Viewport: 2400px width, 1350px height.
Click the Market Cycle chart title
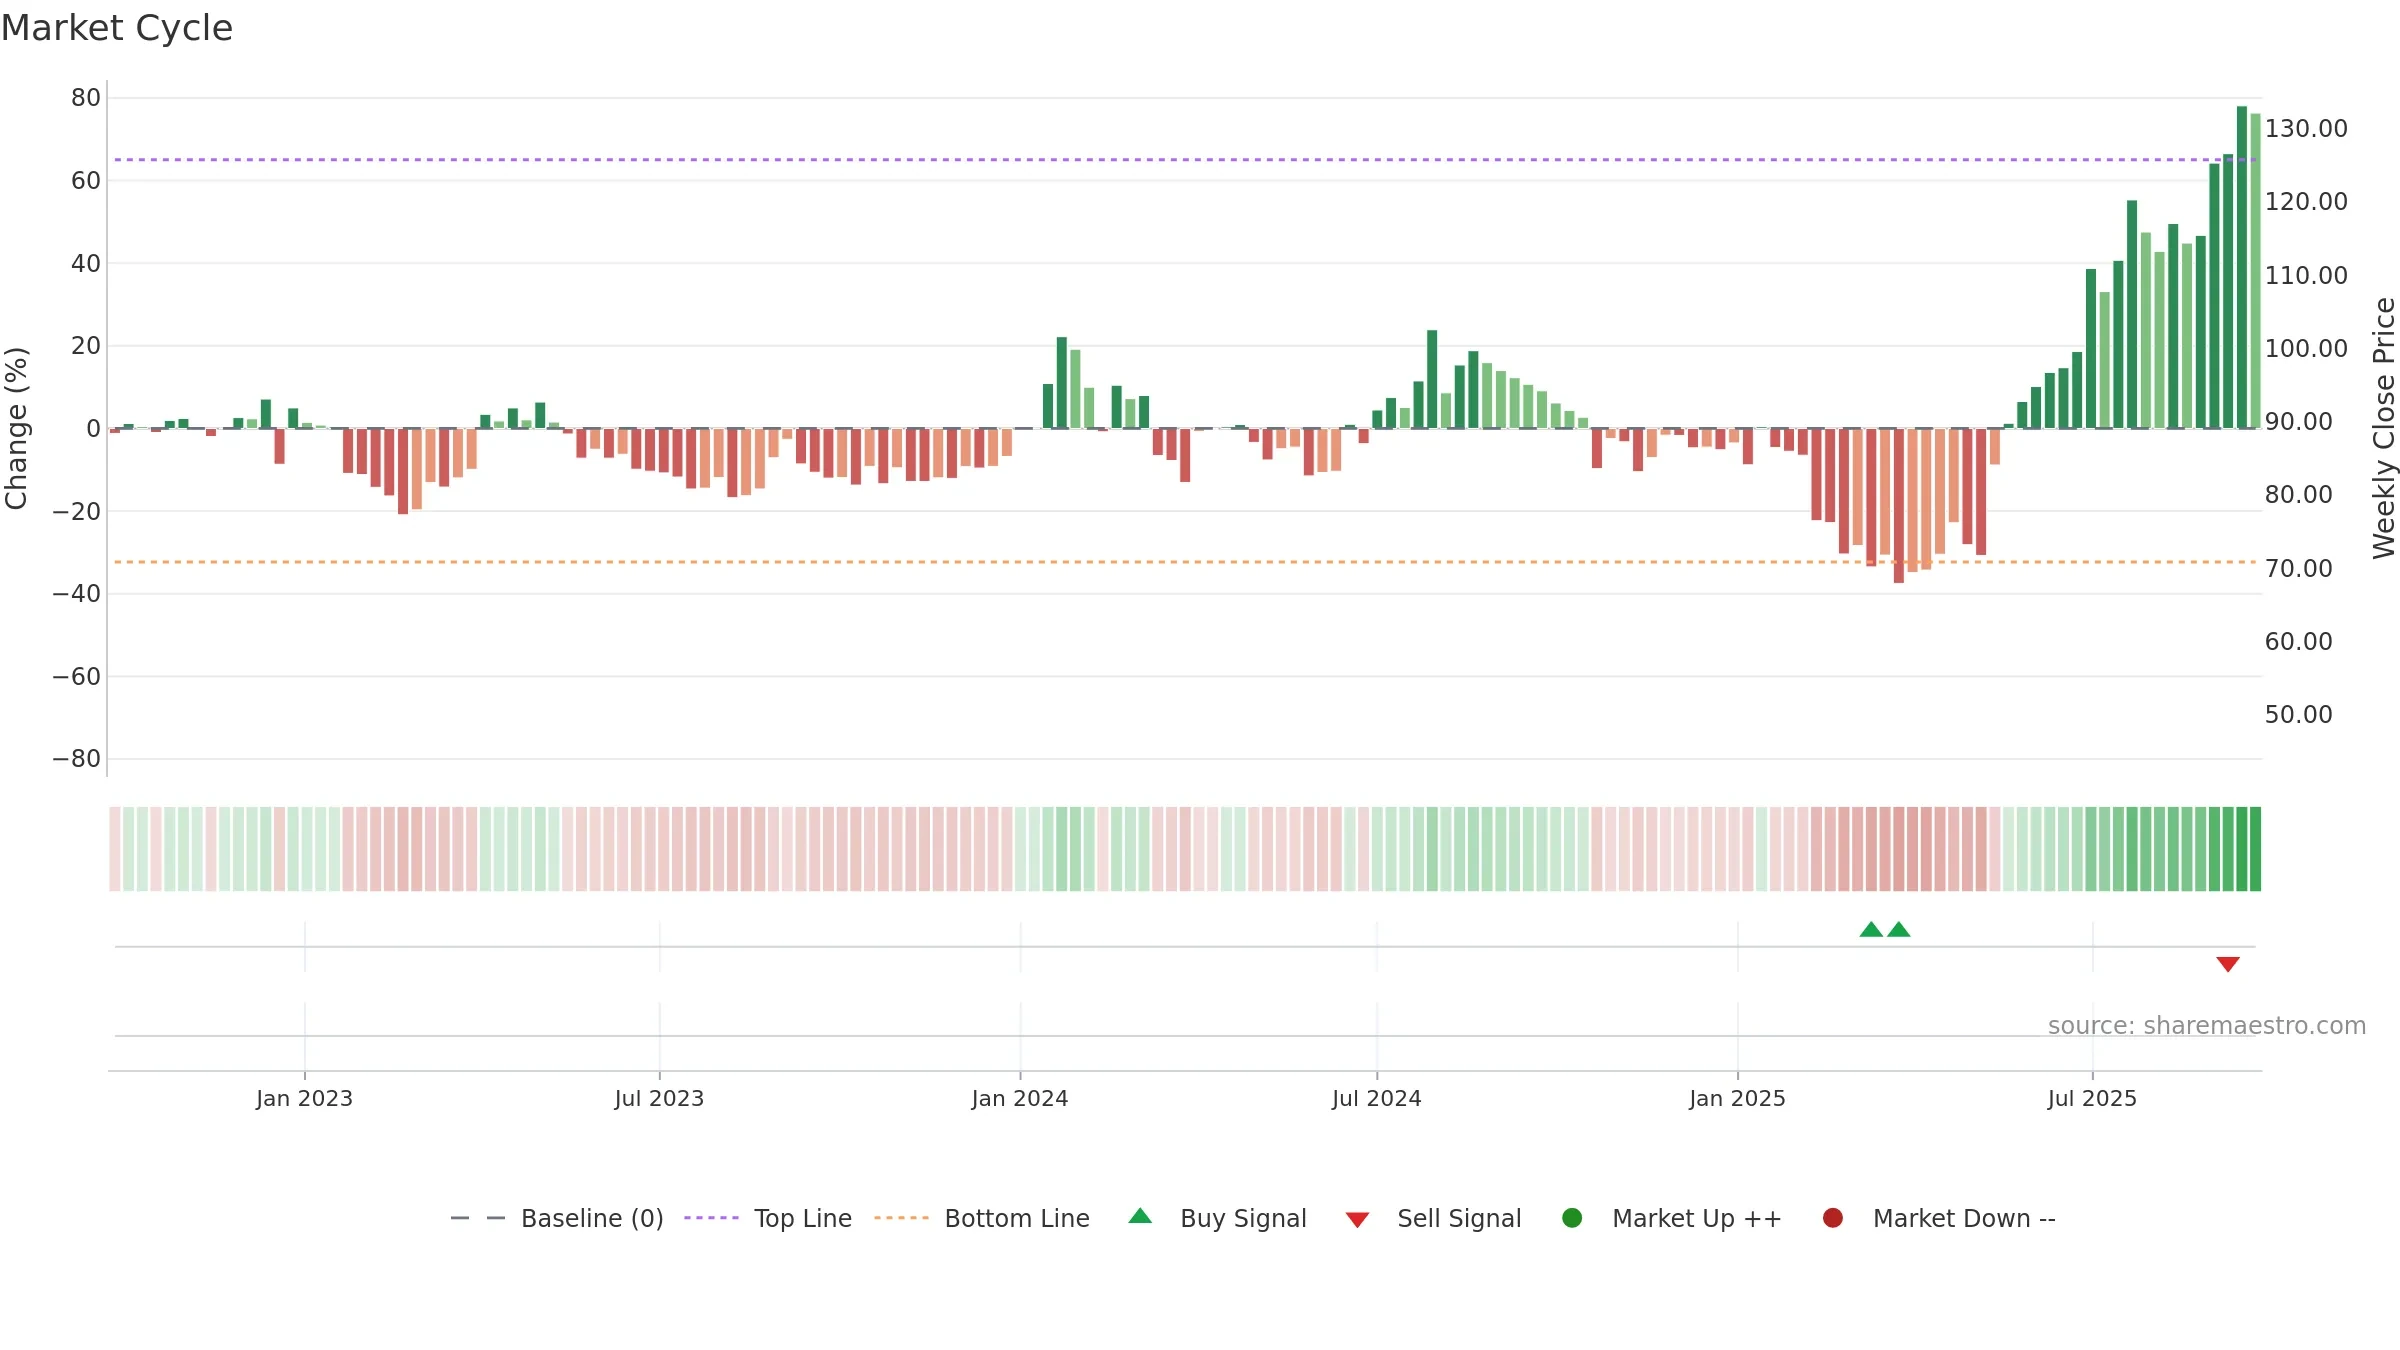pyautogui.click(x=117, y=28)
